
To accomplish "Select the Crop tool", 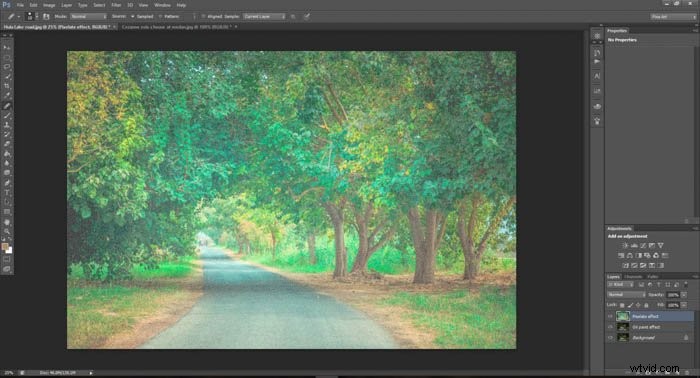I will coord(7,86).
